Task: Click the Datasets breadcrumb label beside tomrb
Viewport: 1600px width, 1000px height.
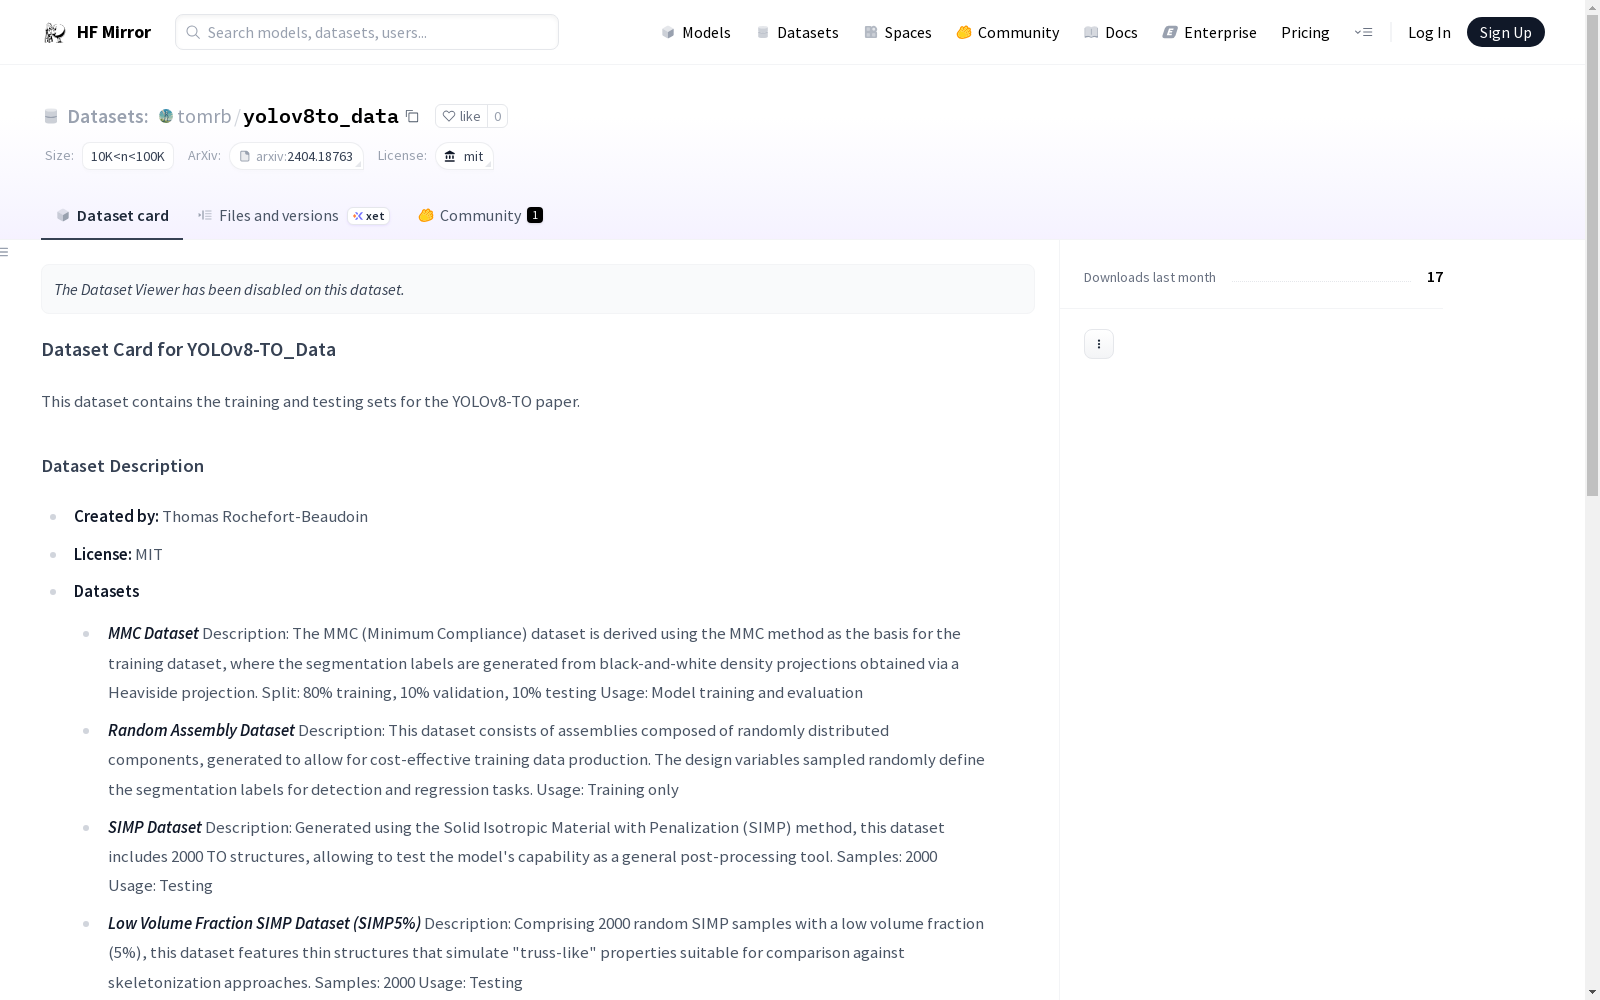Action: click(x=108, y=116)
